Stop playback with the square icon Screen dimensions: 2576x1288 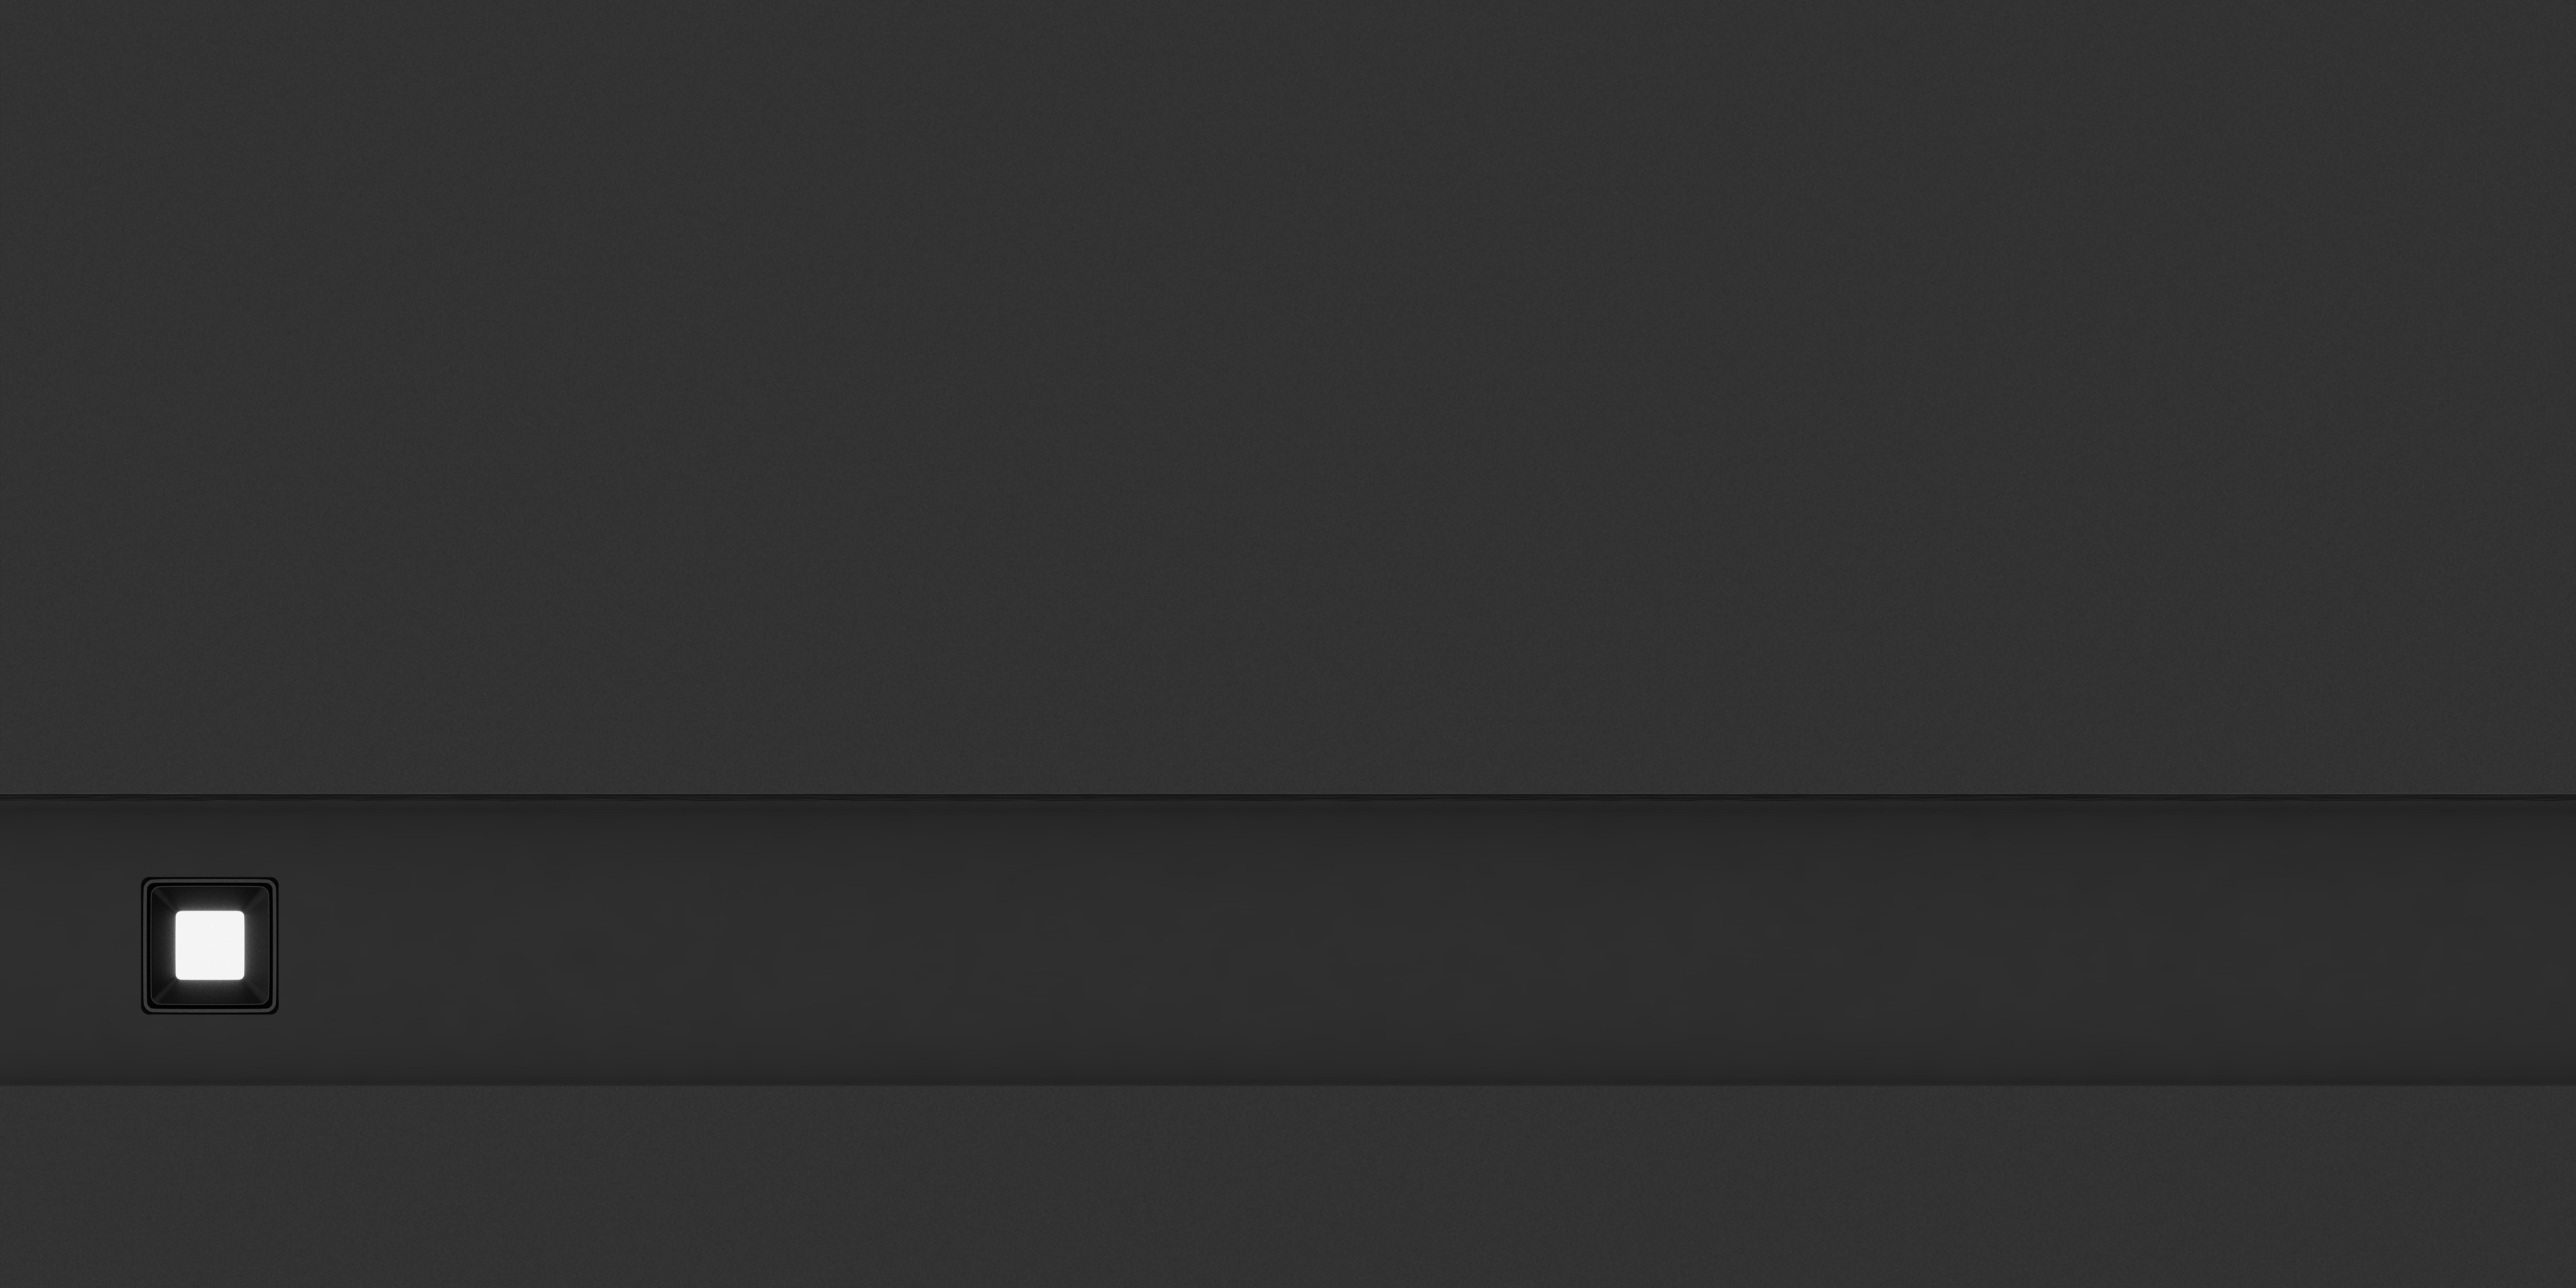pyautogui.click(x=210, y=945)
